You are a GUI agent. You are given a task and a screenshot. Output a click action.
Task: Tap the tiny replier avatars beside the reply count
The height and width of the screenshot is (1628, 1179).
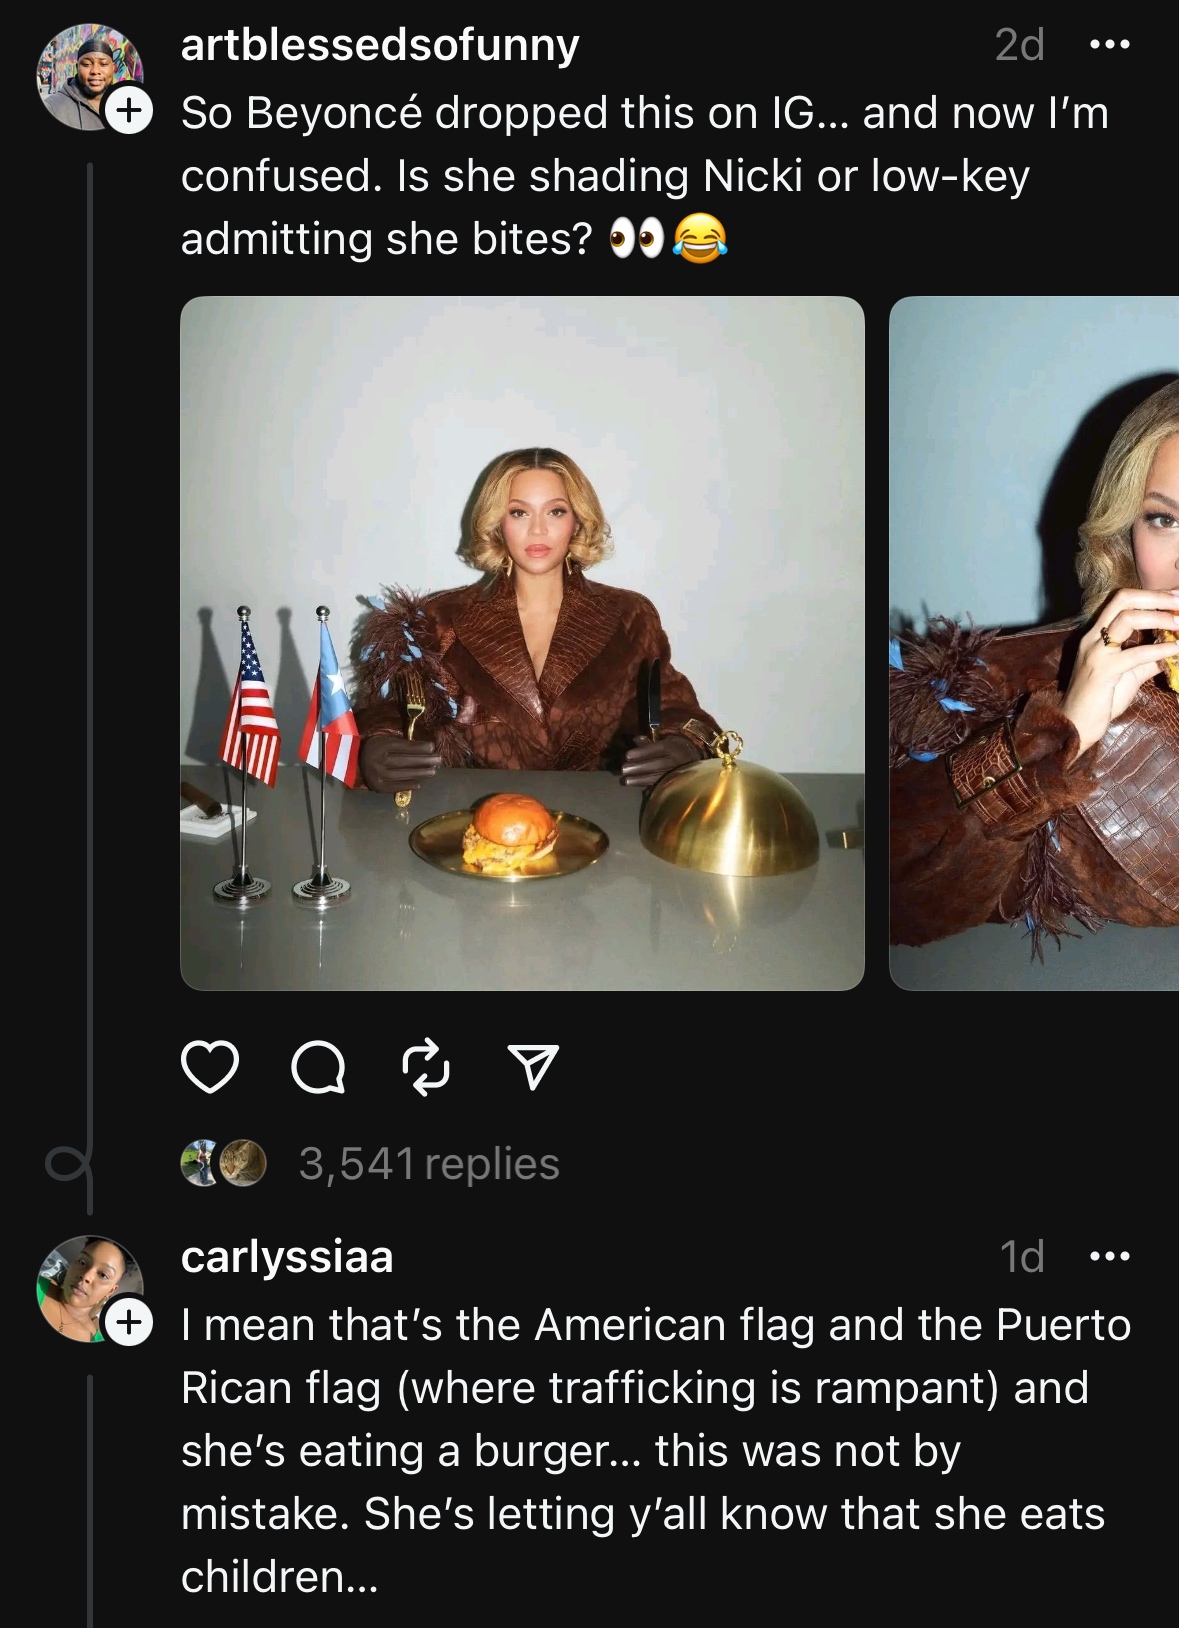(x=223, y=1163)
